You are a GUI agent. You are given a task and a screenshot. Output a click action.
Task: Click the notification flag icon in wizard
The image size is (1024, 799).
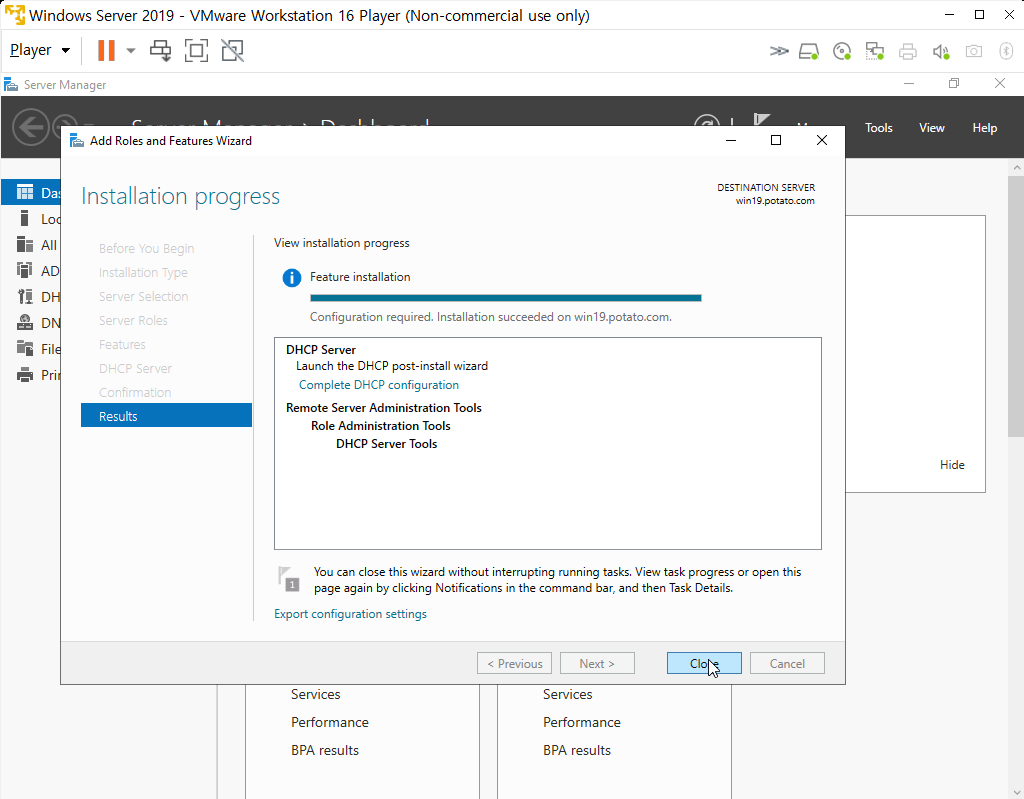289,579
